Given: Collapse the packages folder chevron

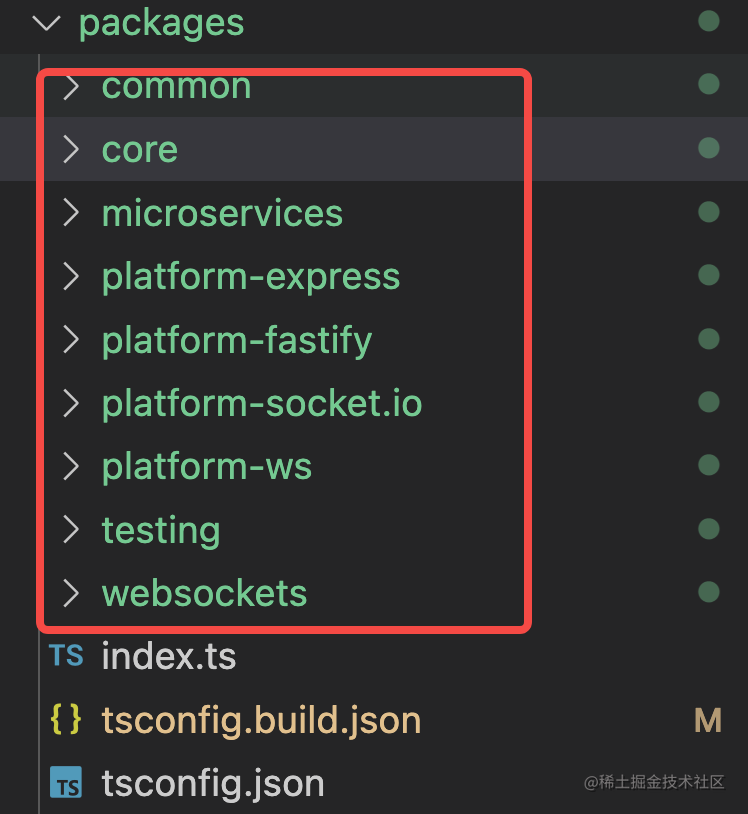Looking at the screenshot, I should 46,22.
